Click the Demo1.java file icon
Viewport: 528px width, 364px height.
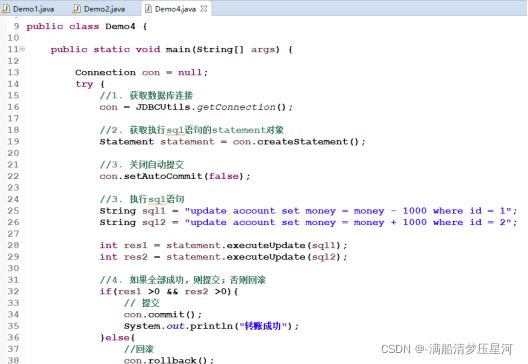(6, 9)
